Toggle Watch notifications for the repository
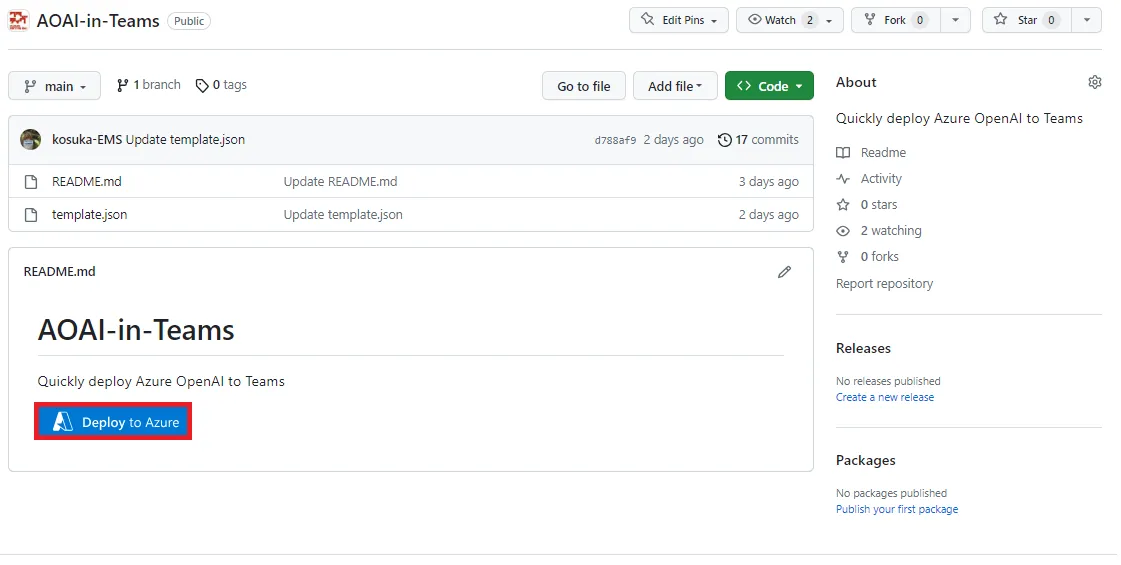1121x565 pixels. (789, 20)
